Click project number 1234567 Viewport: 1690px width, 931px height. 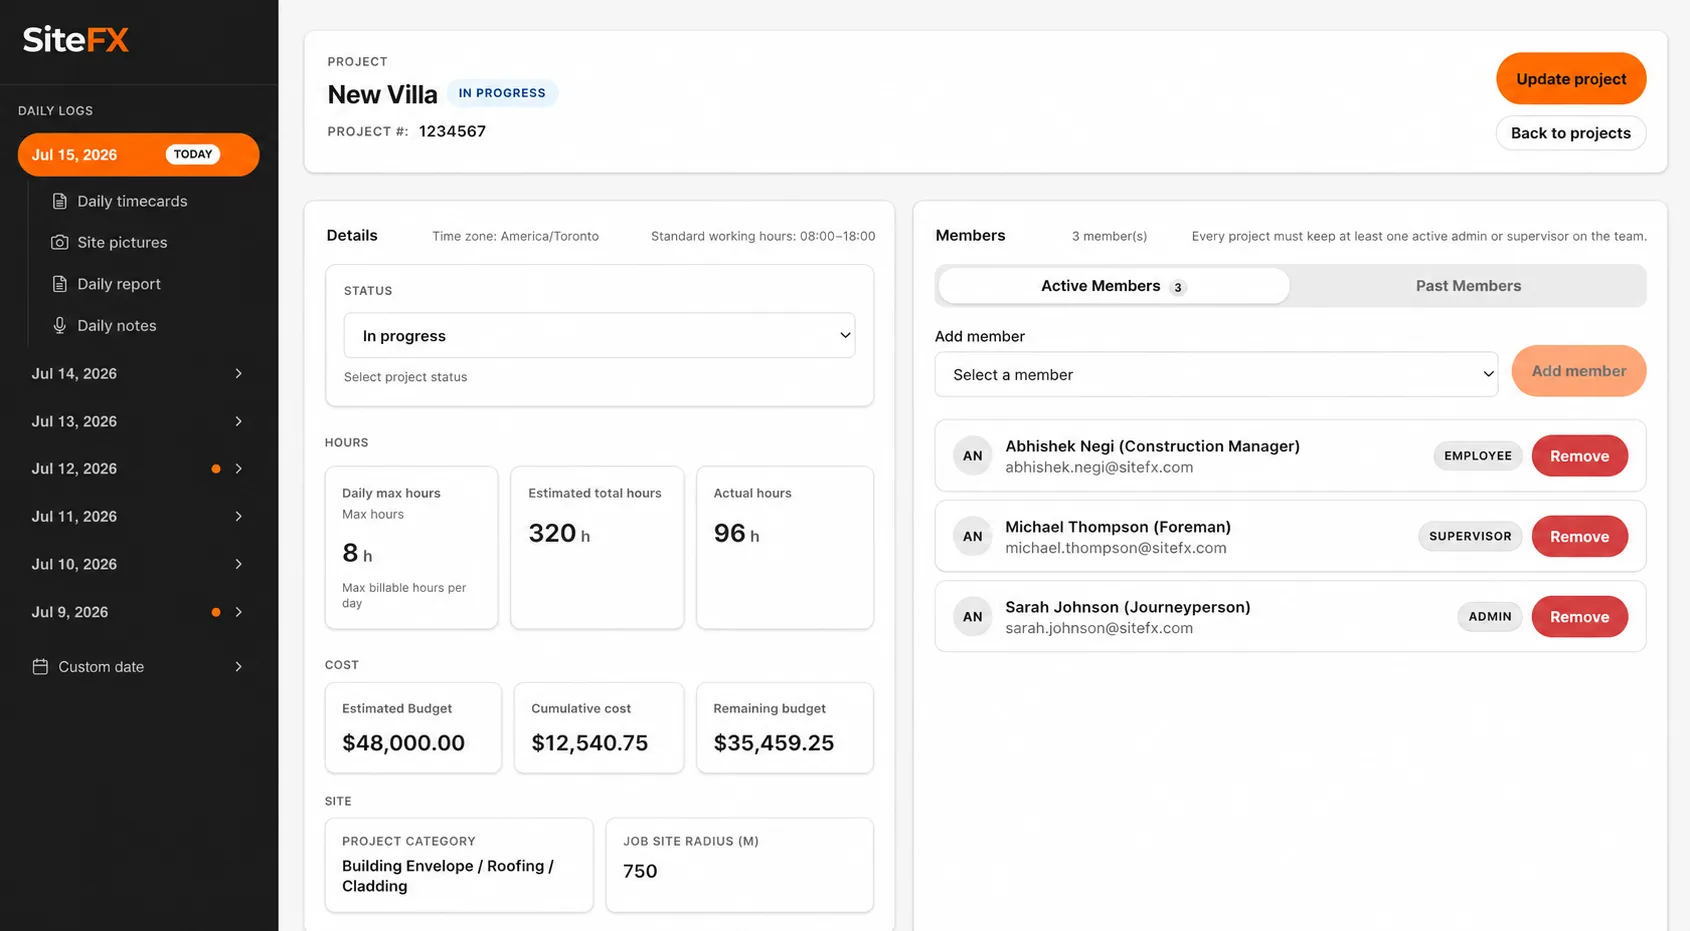pos(452,131)
